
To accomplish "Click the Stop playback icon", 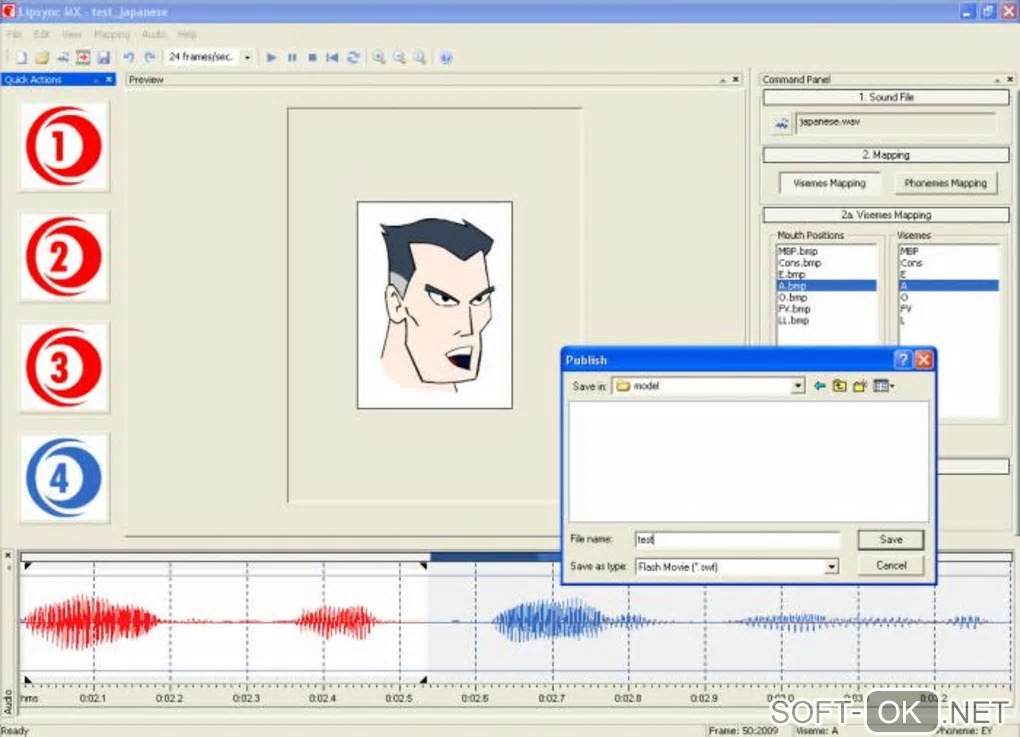I will click(x=312, y=58).
